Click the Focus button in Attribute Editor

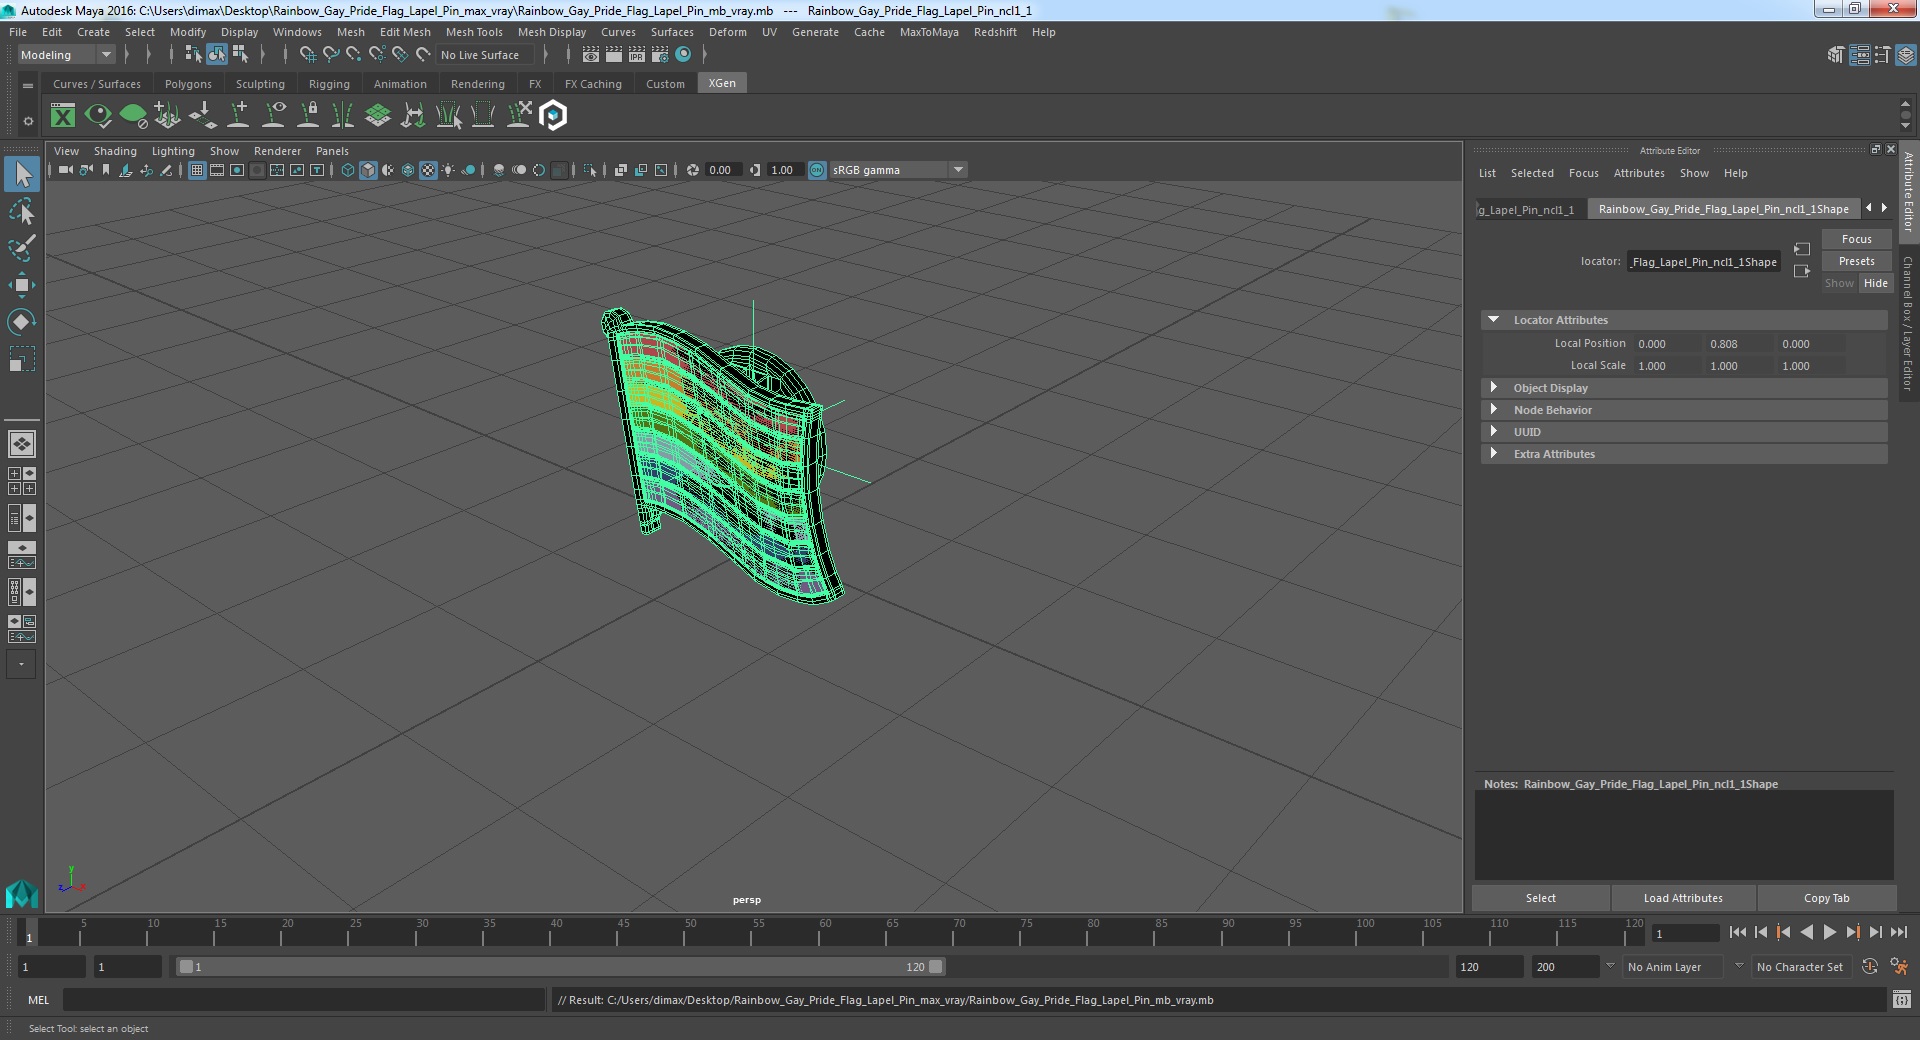[1856, 239]
